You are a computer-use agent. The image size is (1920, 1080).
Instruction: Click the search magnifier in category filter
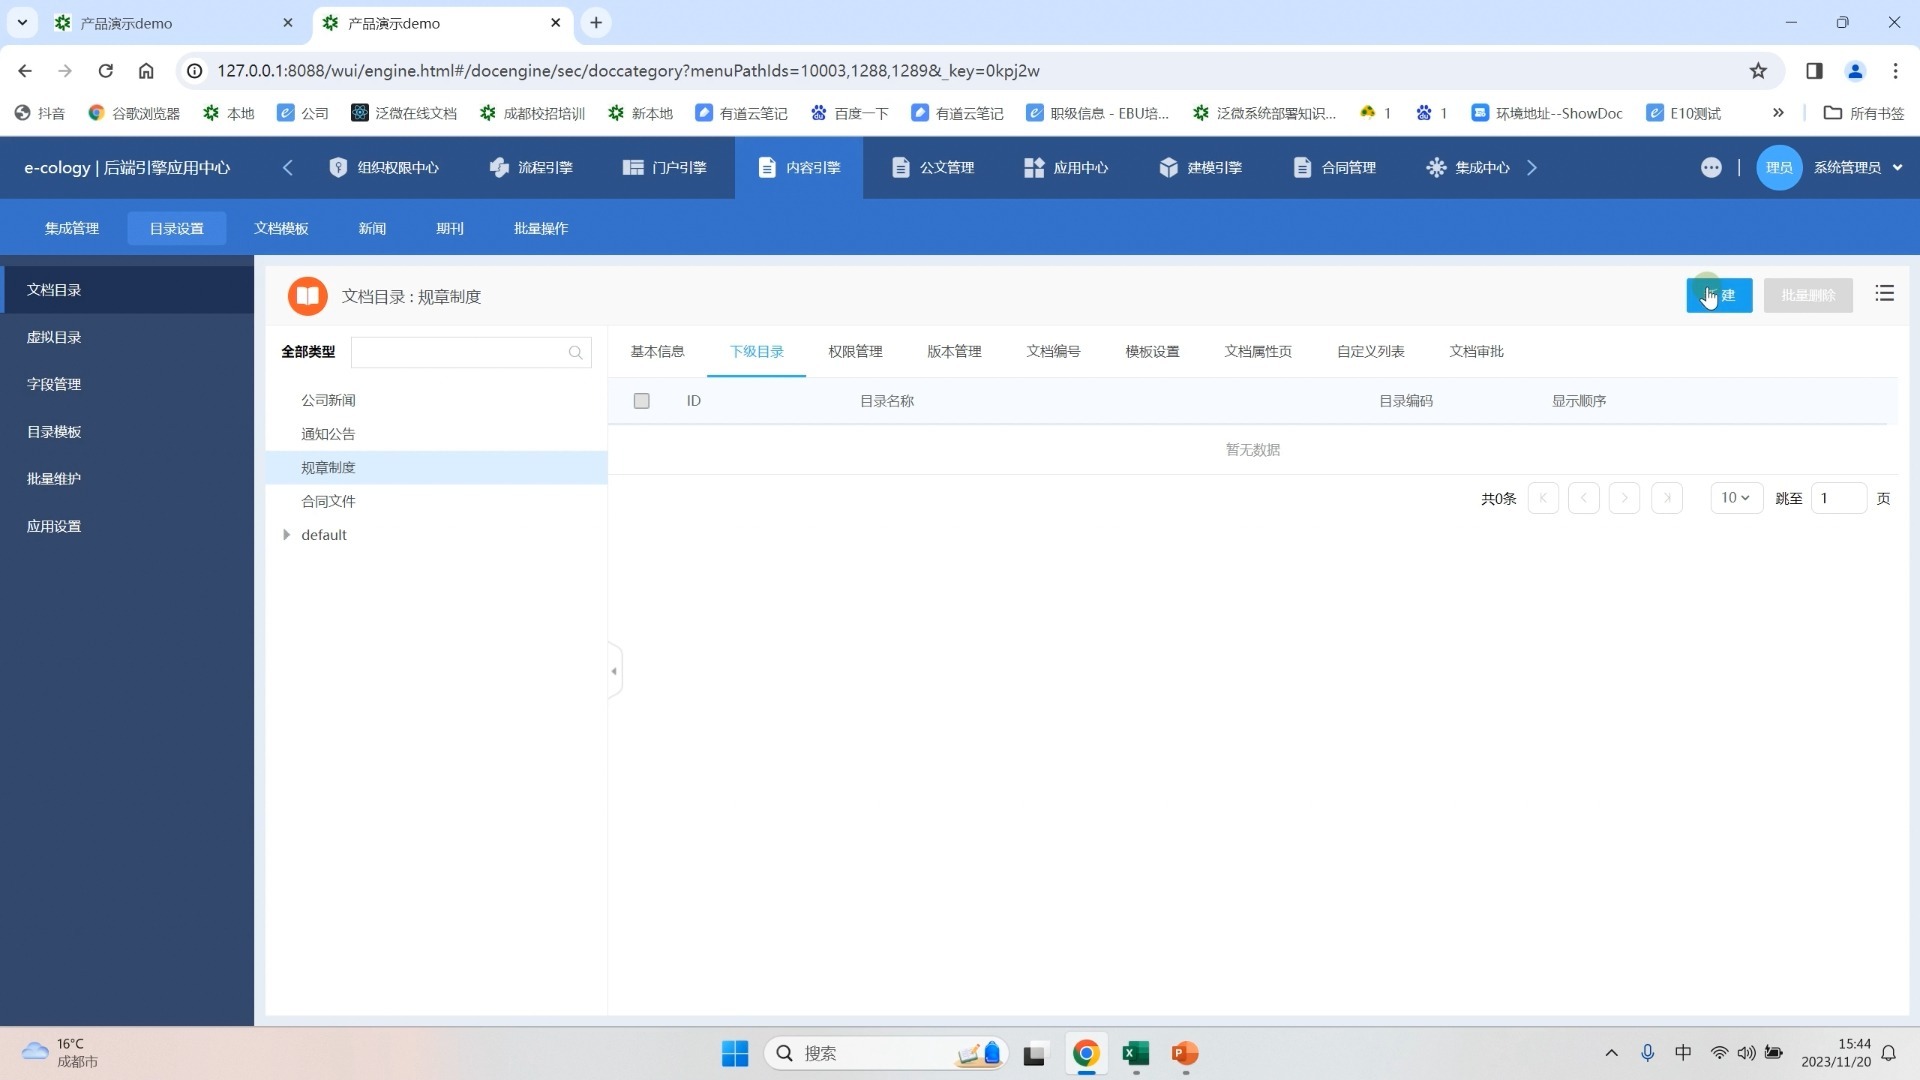click(575, 353)
